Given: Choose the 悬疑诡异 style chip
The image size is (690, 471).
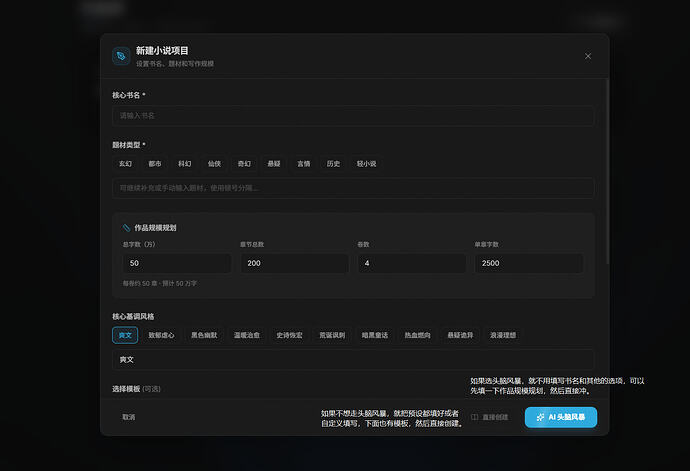Looking at the screenshot, I should [x=460, y=335].
